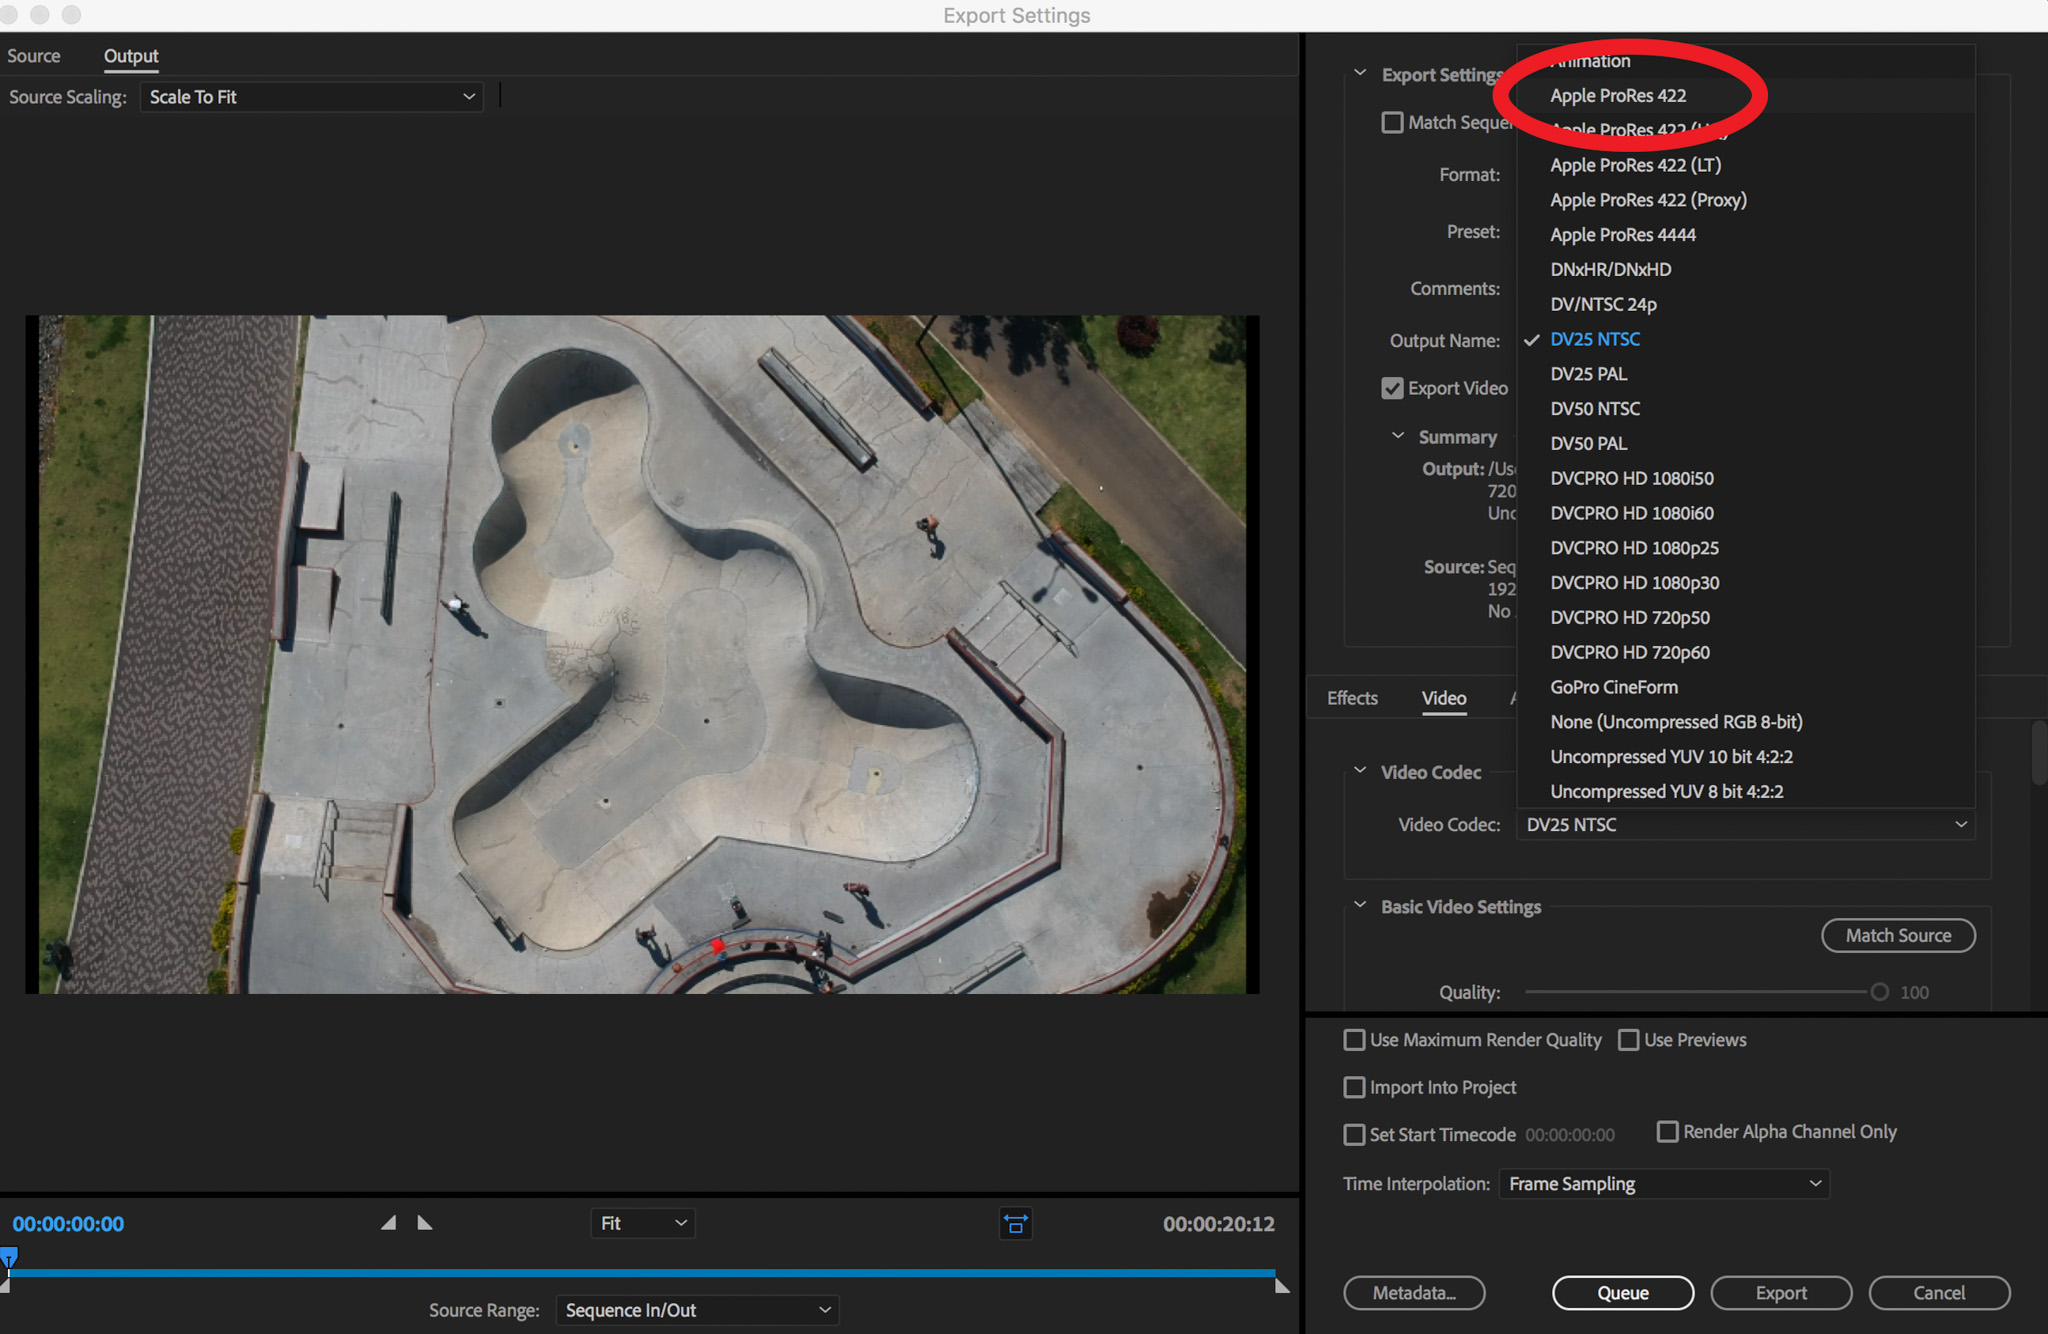
Task: Click the blue preview timeline bar
Action: [642, 1273]
